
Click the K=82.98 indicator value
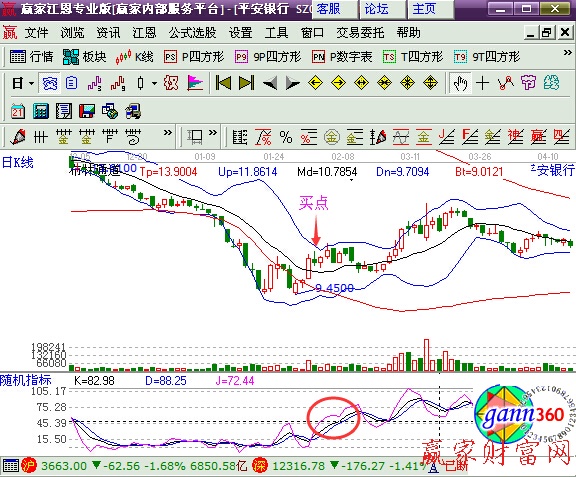point(94,381)
